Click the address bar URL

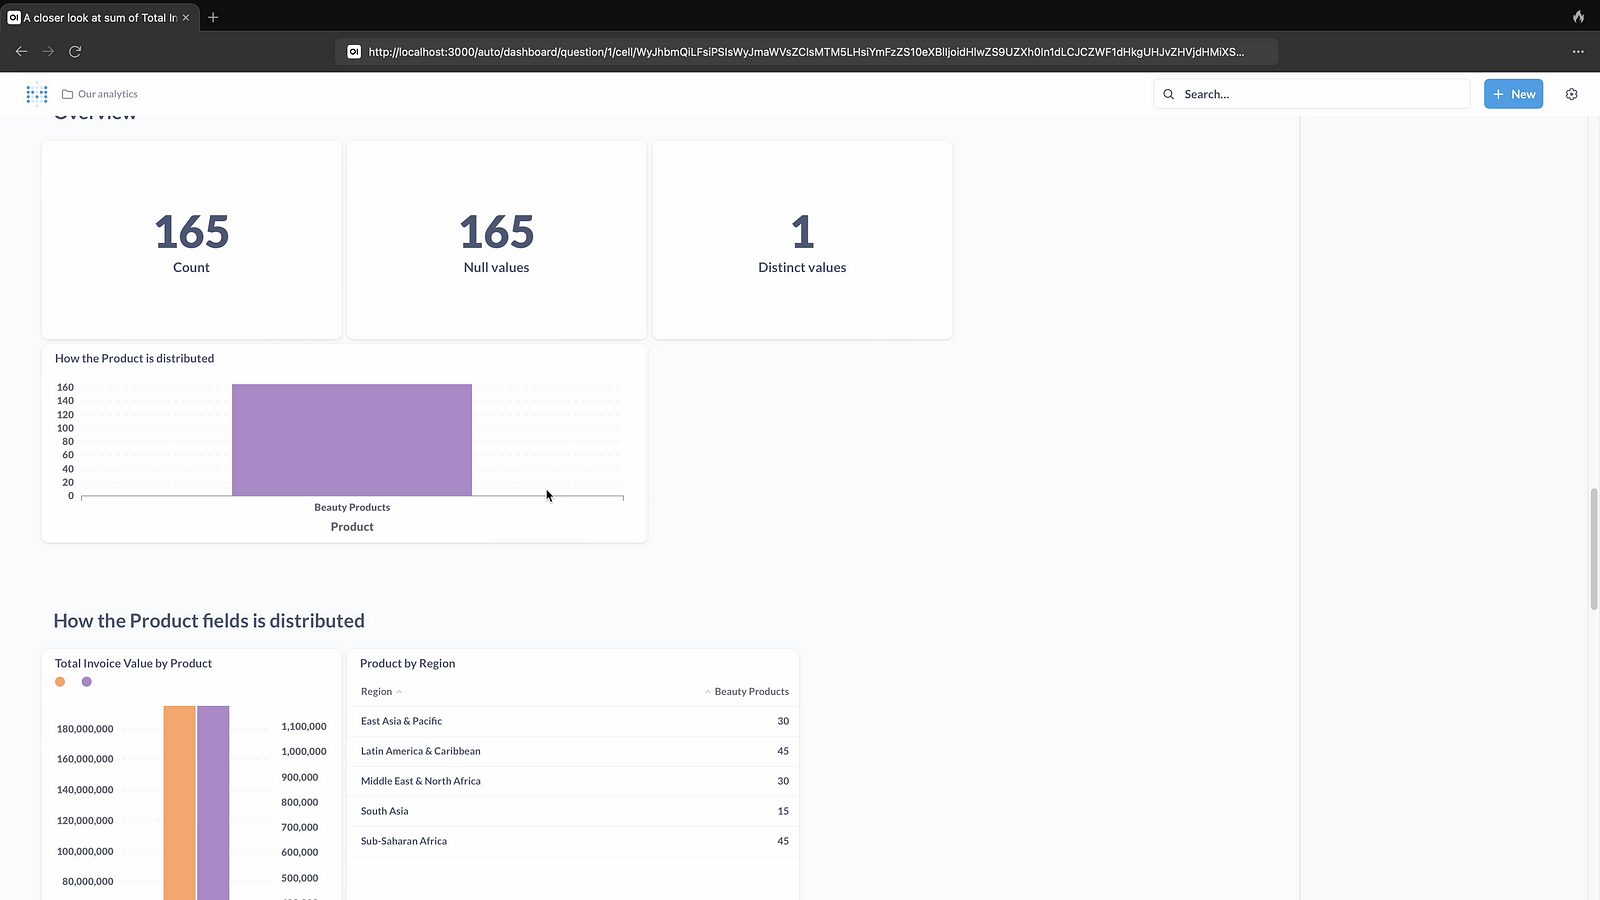pyautogui.click(x=805, y=52)
